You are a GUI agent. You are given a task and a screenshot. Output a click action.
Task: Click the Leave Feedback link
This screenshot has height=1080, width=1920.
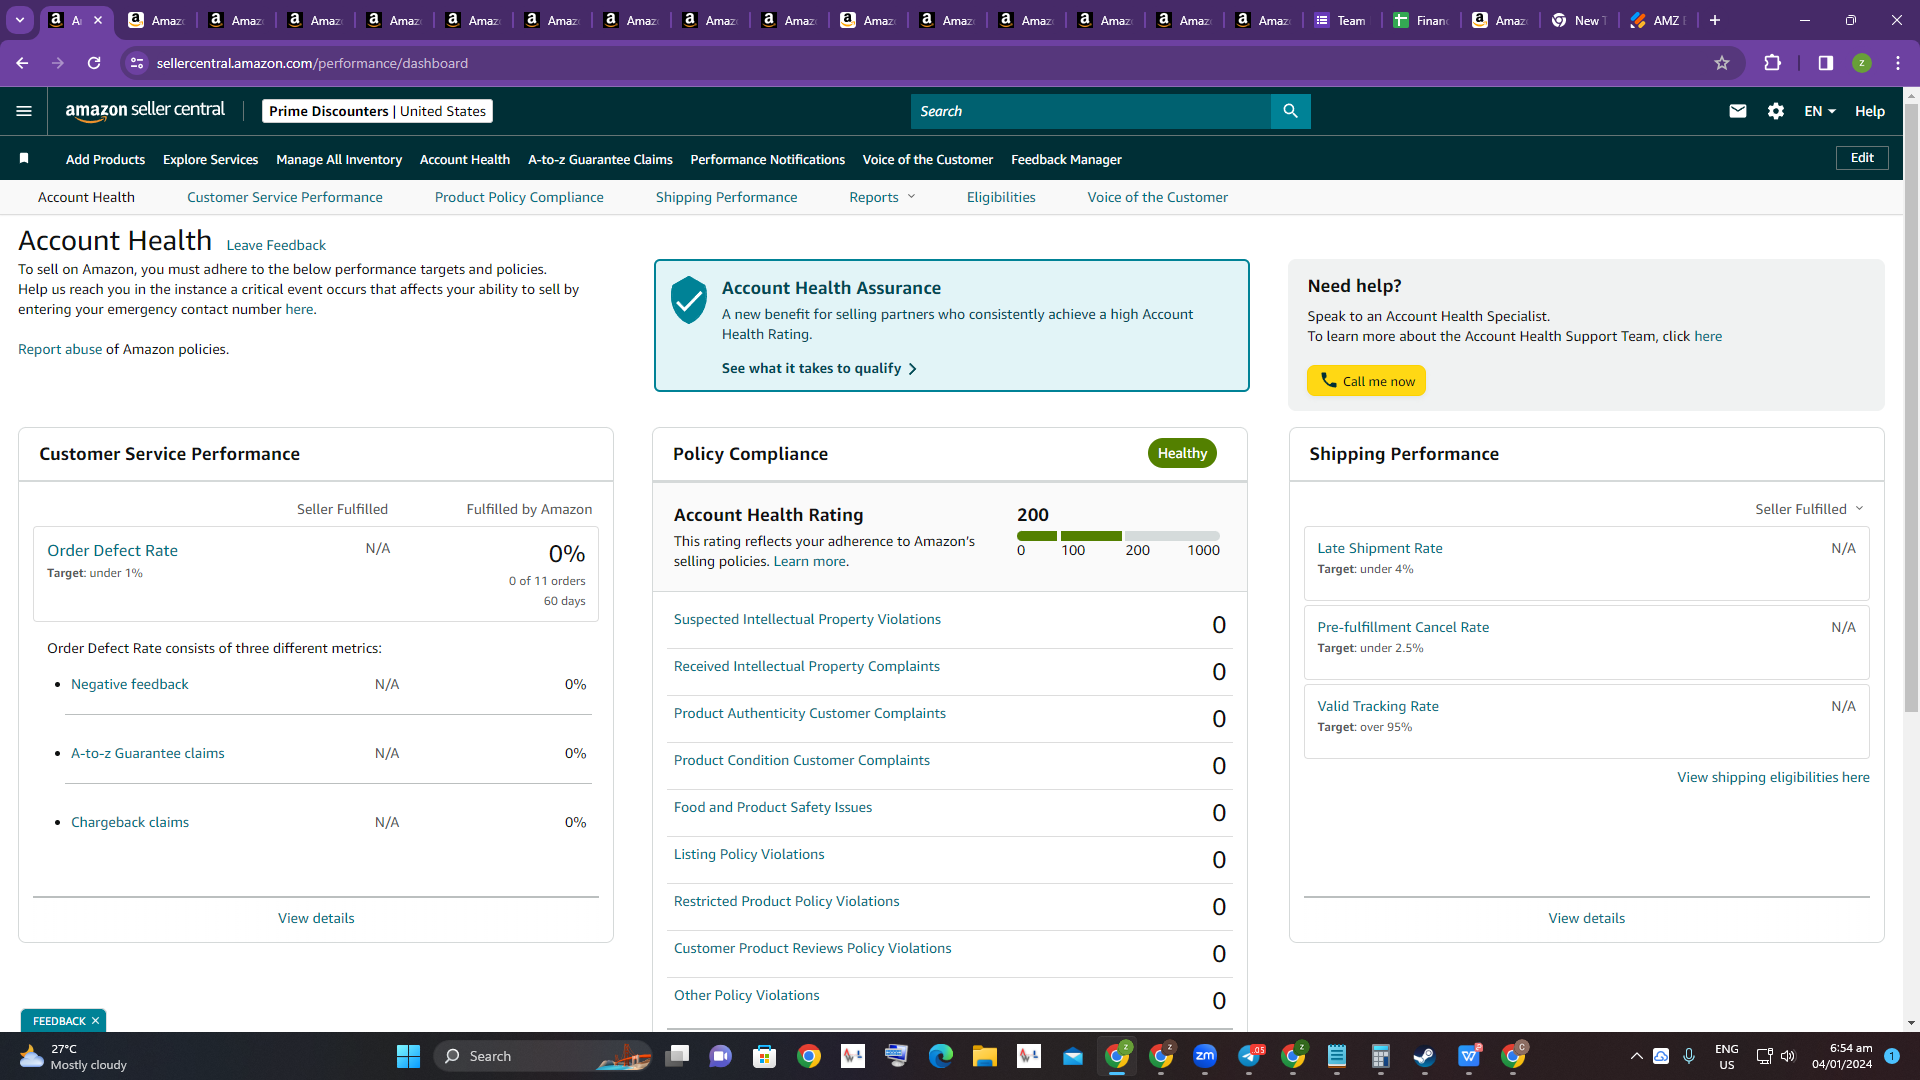point(276,245)
